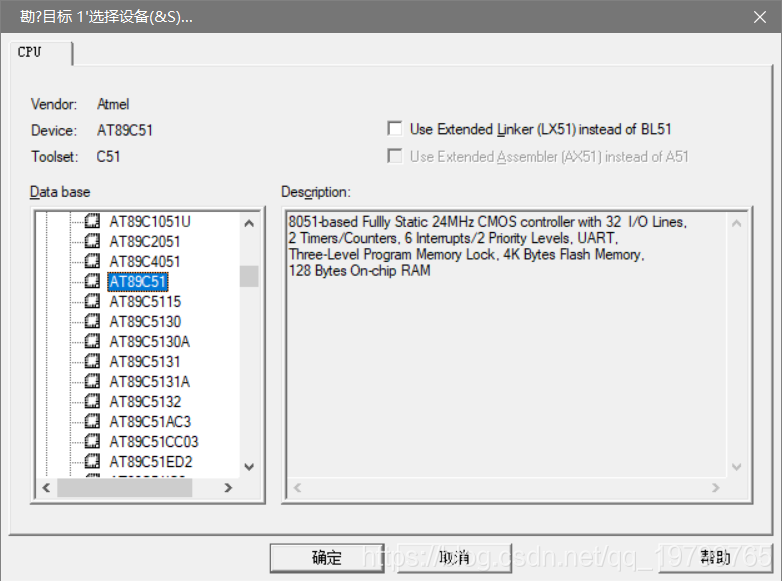Image resolution: width=782 pixels, height=581 pixels.
Task: Click the chip icon beside AT89C4051
Action: coord(92,261)
